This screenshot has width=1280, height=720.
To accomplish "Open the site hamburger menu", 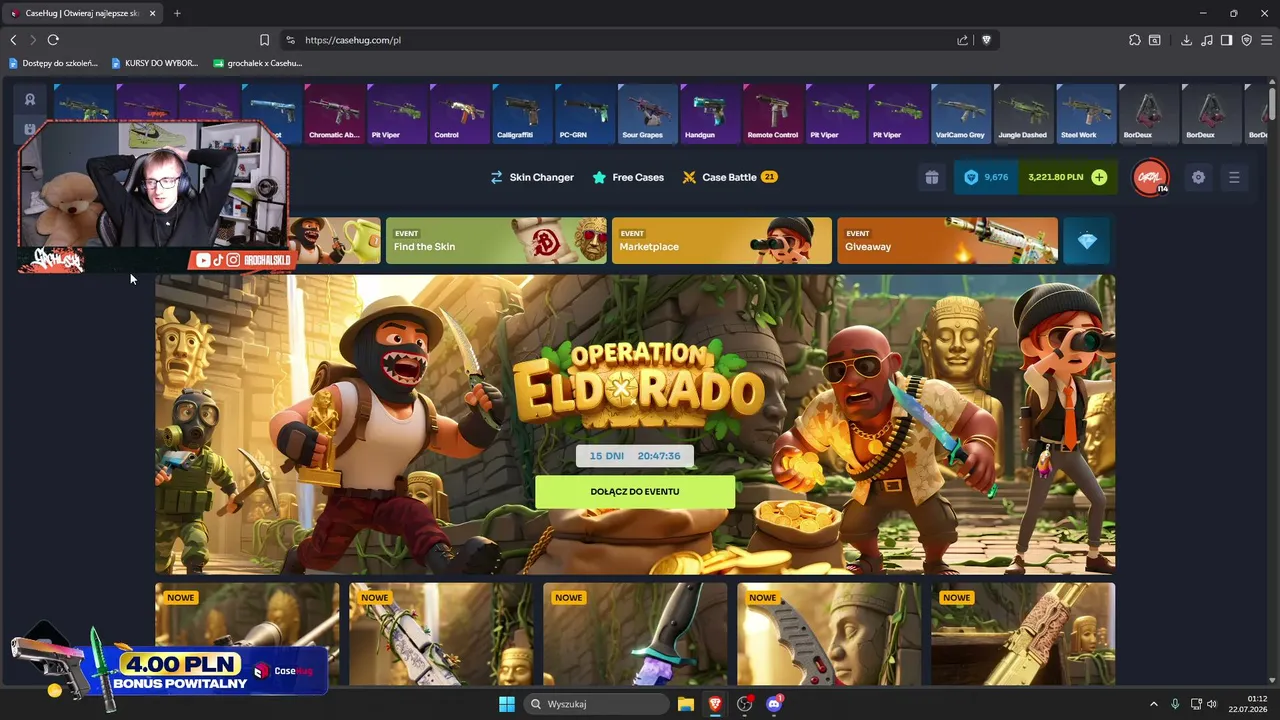I will point(1234,177).
